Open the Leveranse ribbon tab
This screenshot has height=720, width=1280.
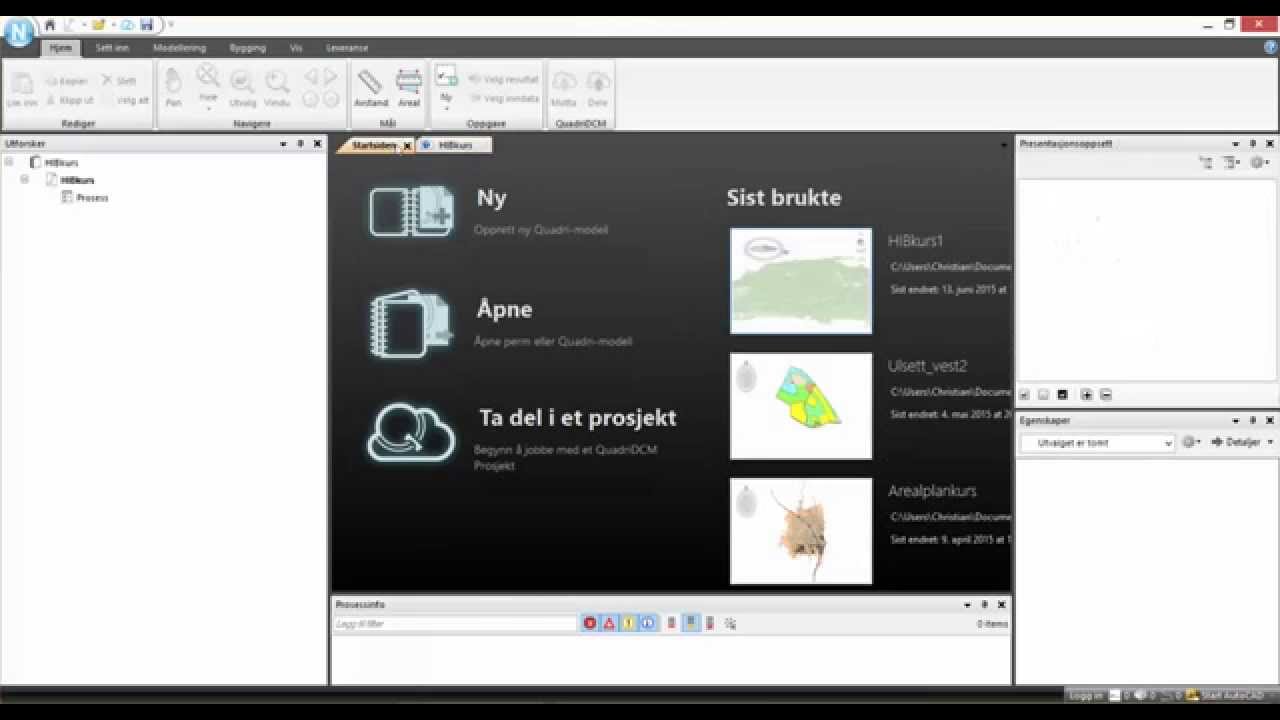click(x=347, y=47)
